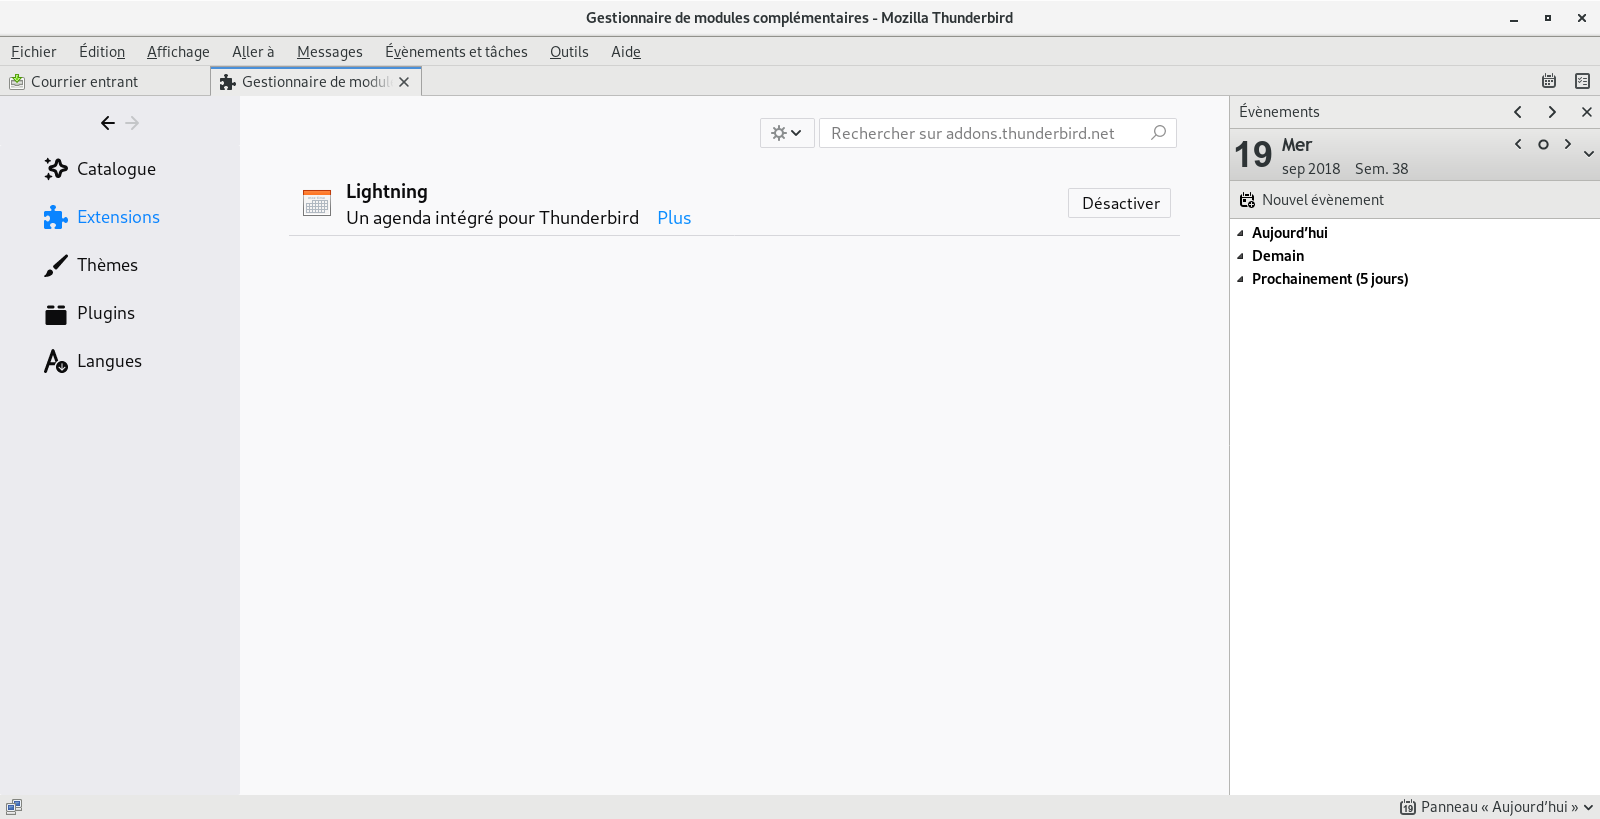The height and width of the screenshot is (819, 1600).
Task: Show the Plugins list
Action: [x=90, y=313]
